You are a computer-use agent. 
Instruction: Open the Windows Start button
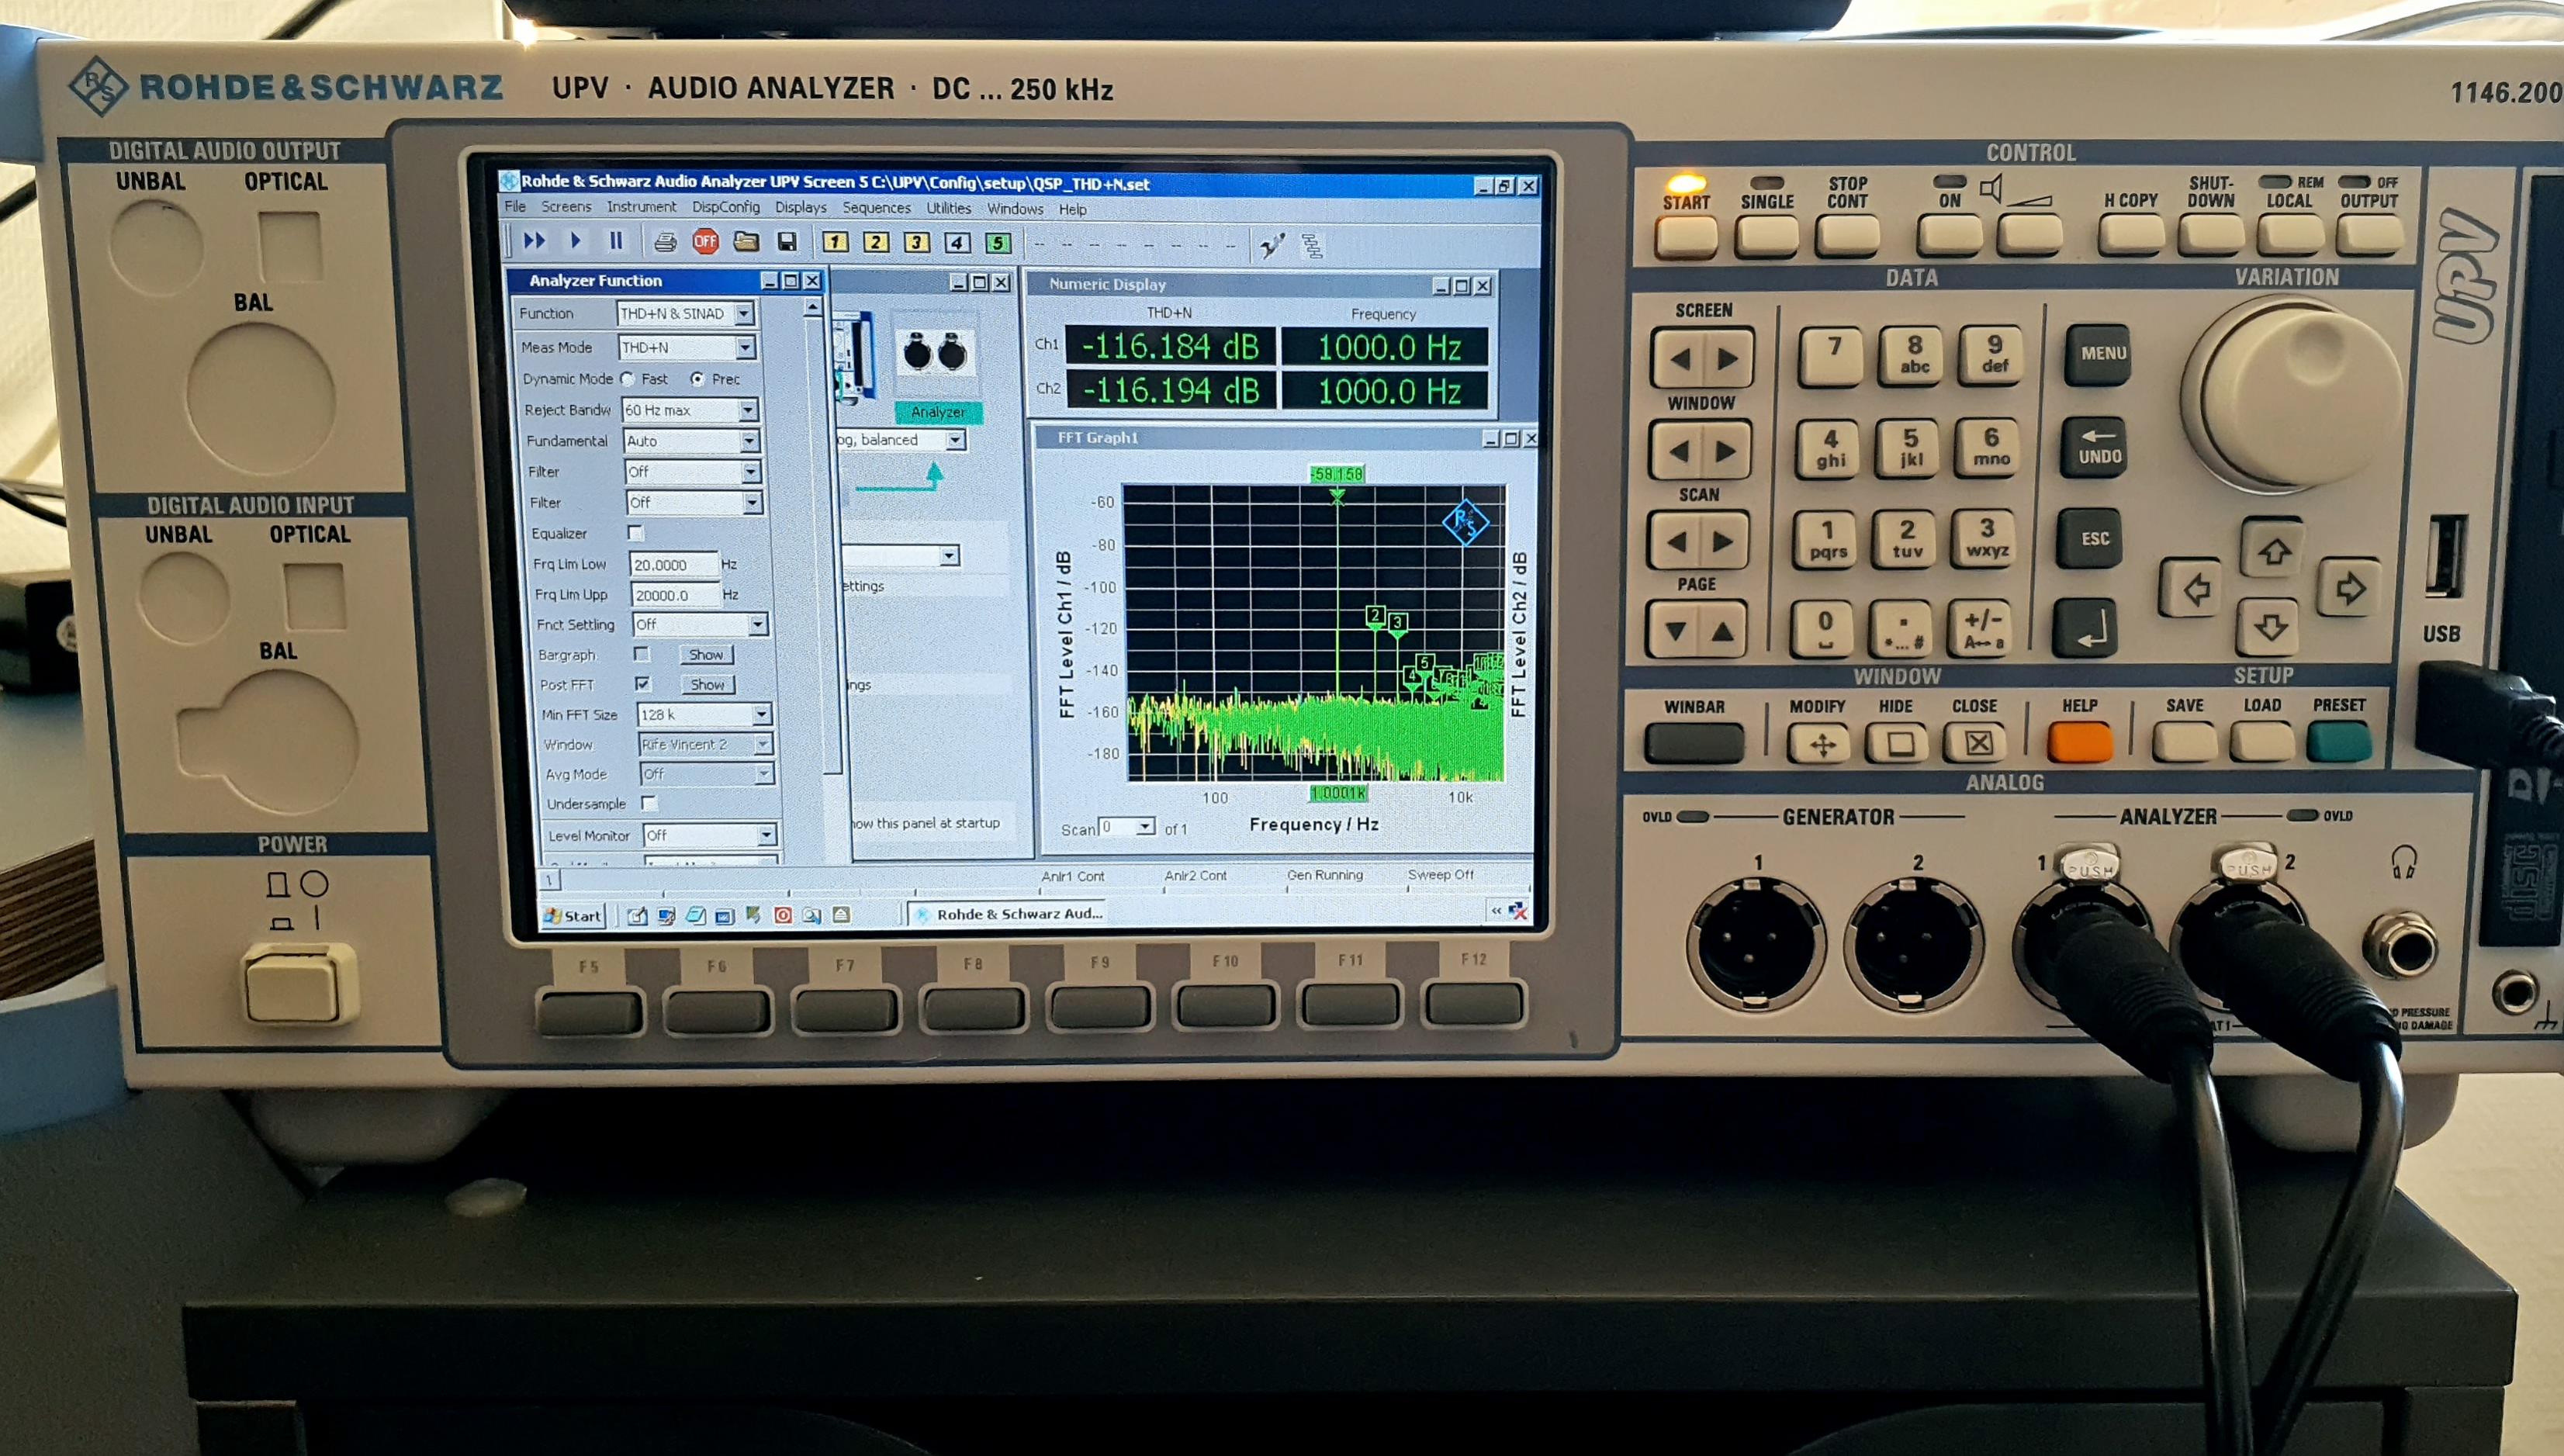573,915
